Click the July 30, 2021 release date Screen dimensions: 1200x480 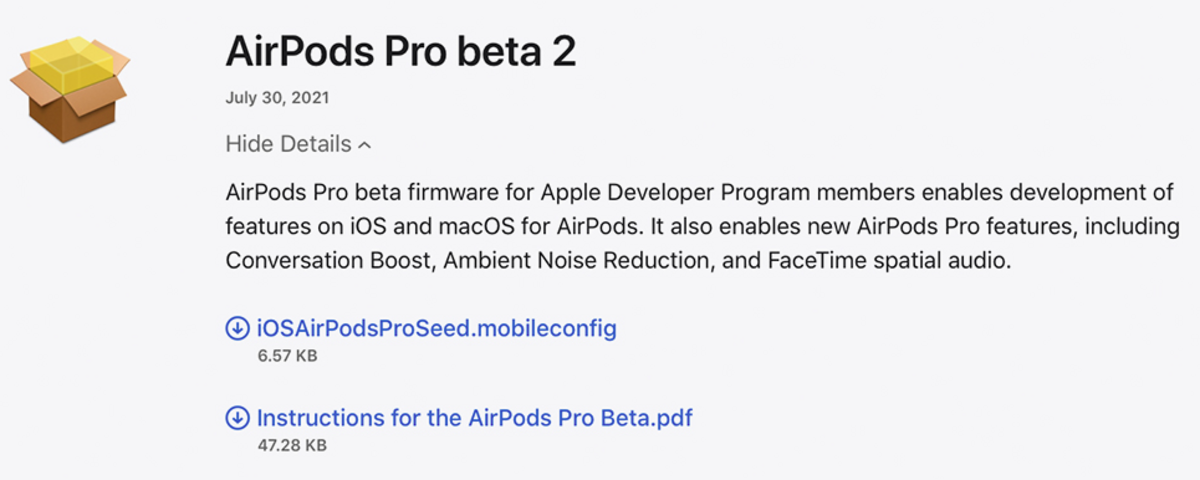[x=277, y=98]
